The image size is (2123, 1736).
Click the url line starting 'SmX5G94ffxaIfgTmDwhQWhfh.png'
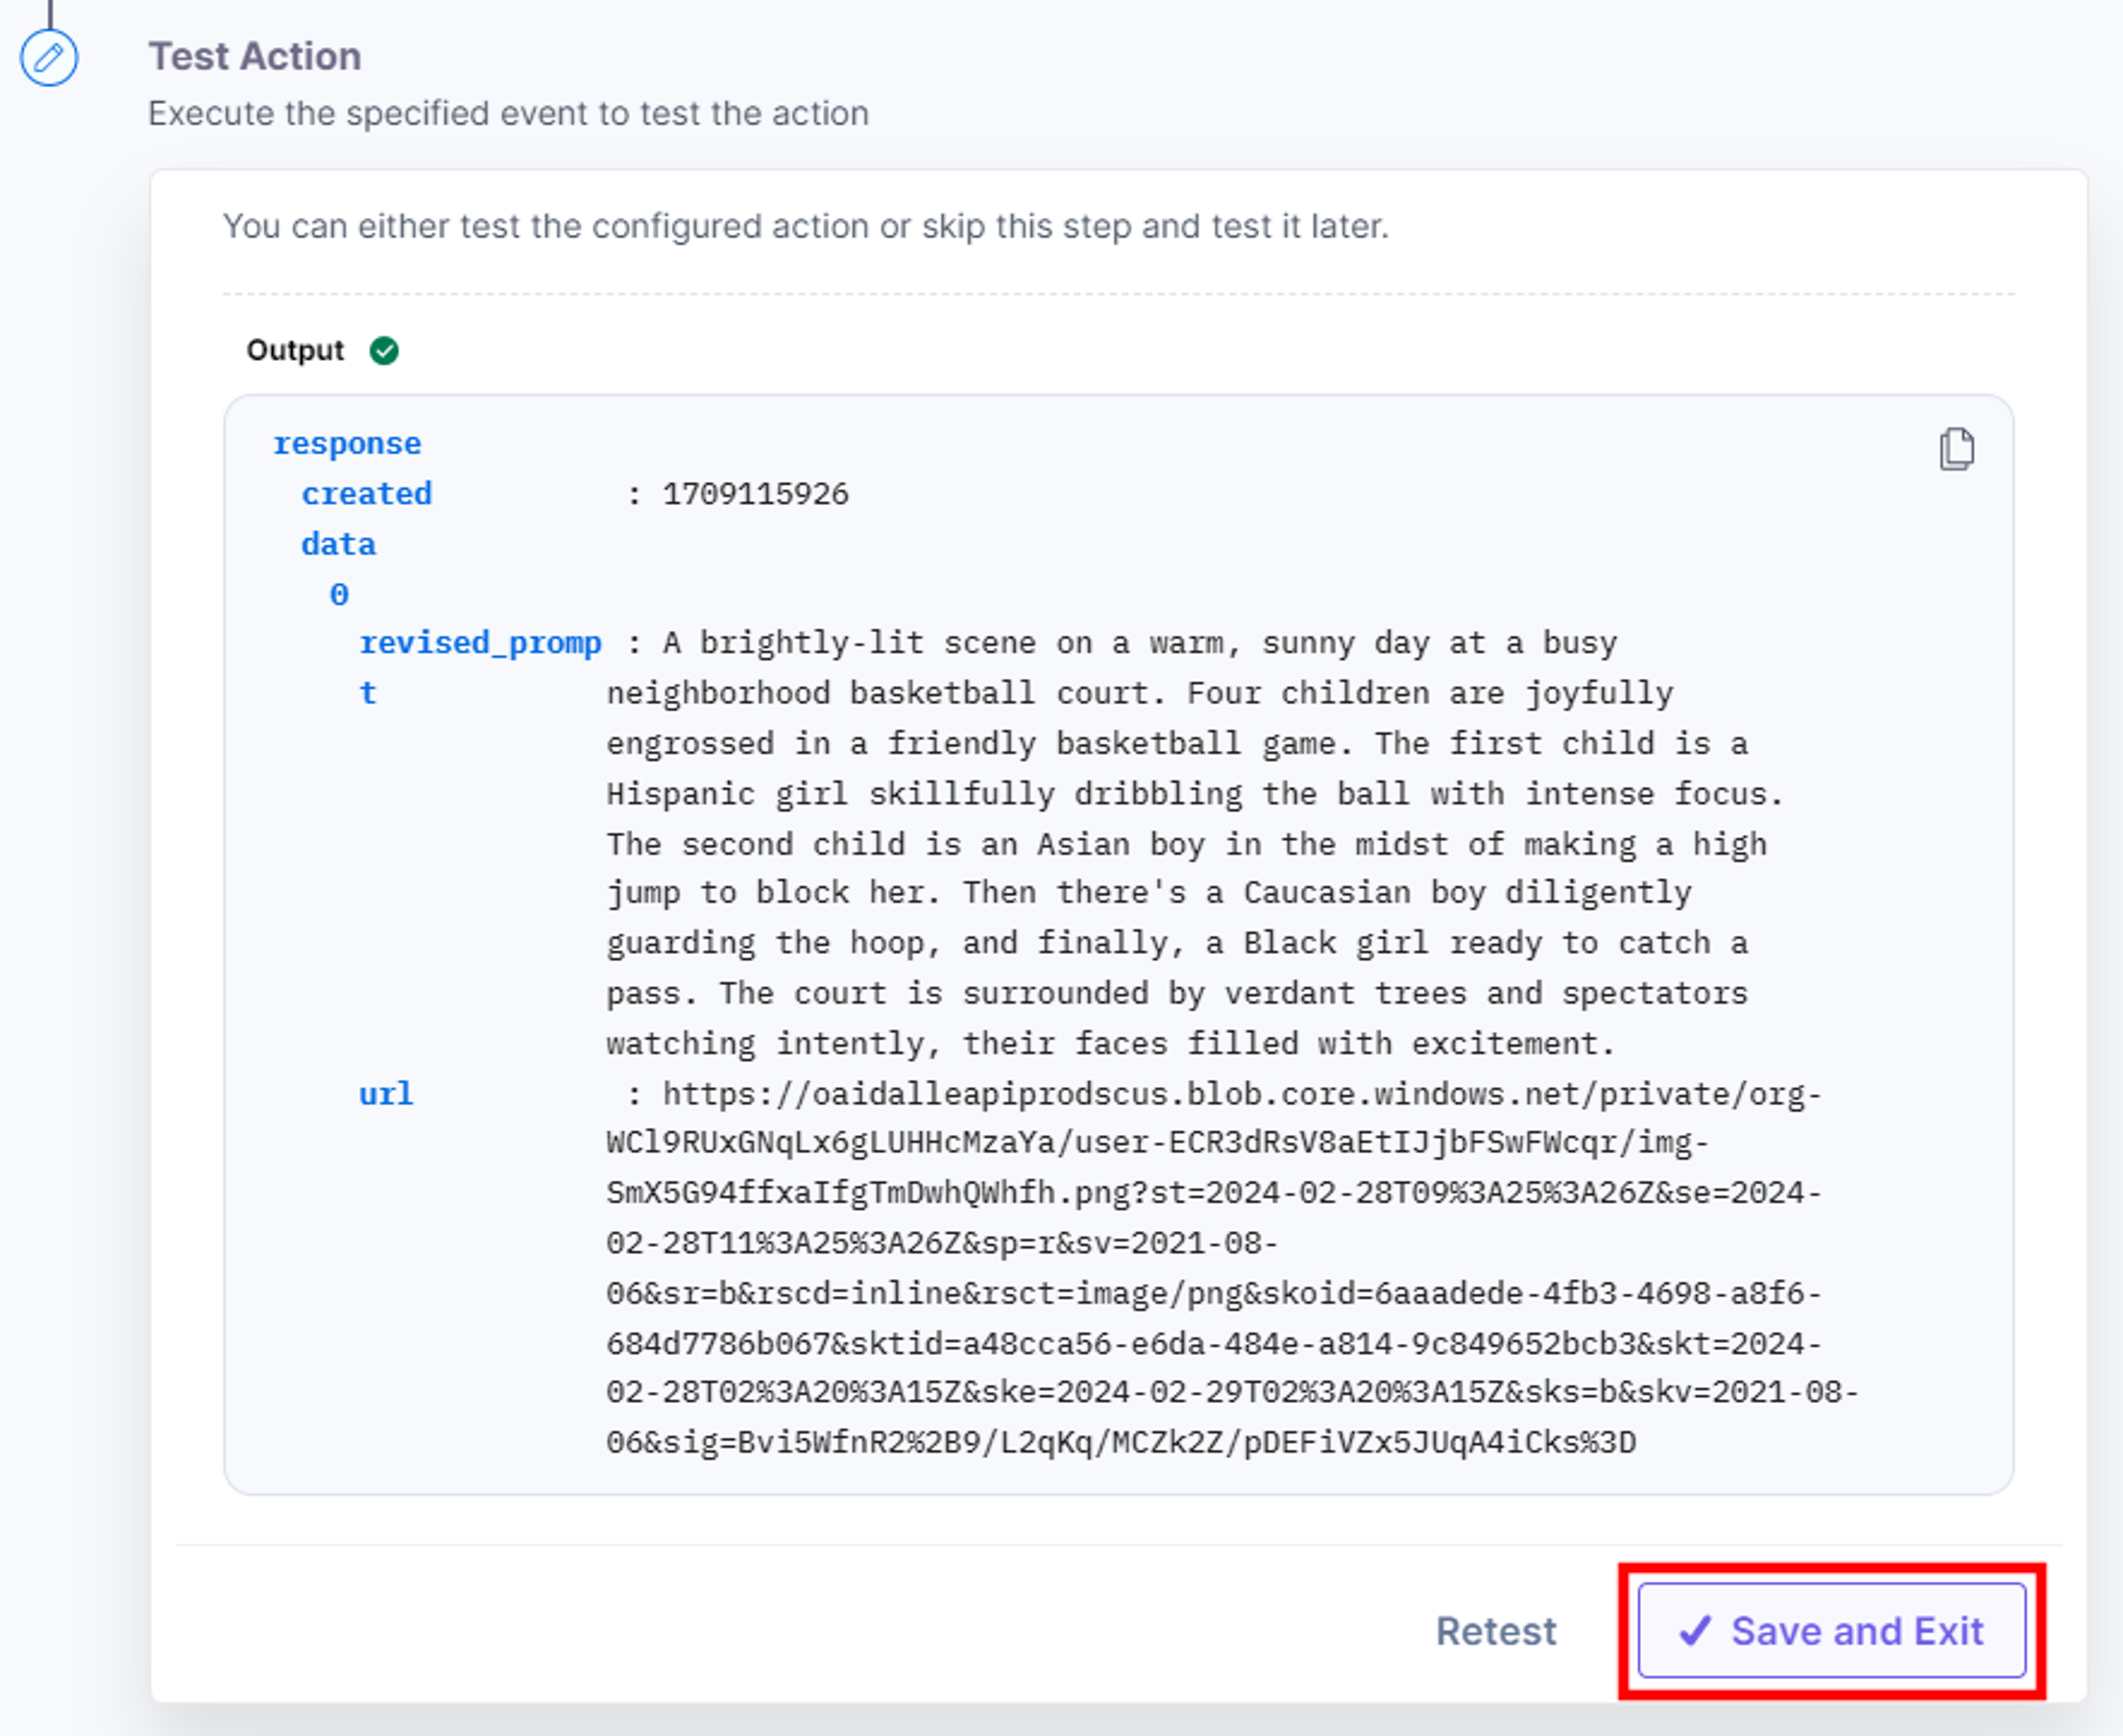point(1214,1192)
